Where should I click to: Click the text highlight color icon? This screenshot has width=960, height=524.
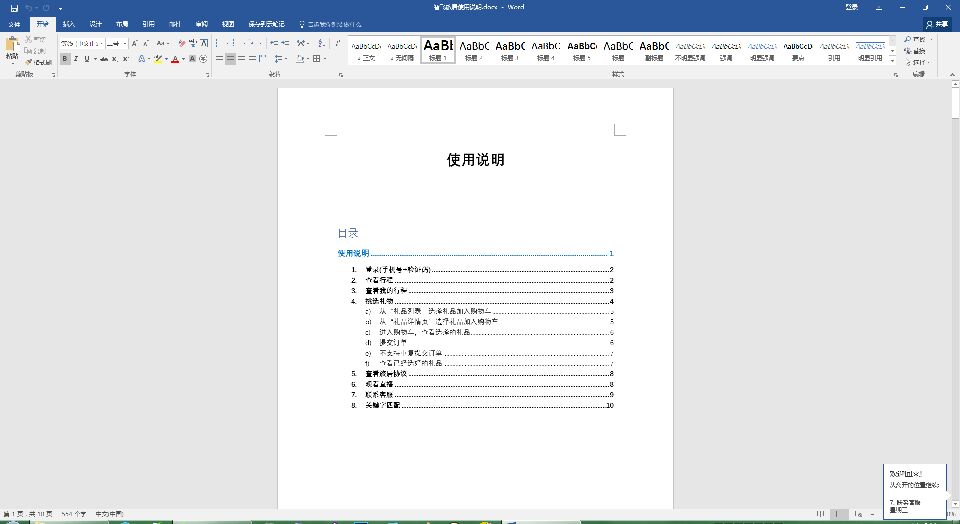coord(158,59)
